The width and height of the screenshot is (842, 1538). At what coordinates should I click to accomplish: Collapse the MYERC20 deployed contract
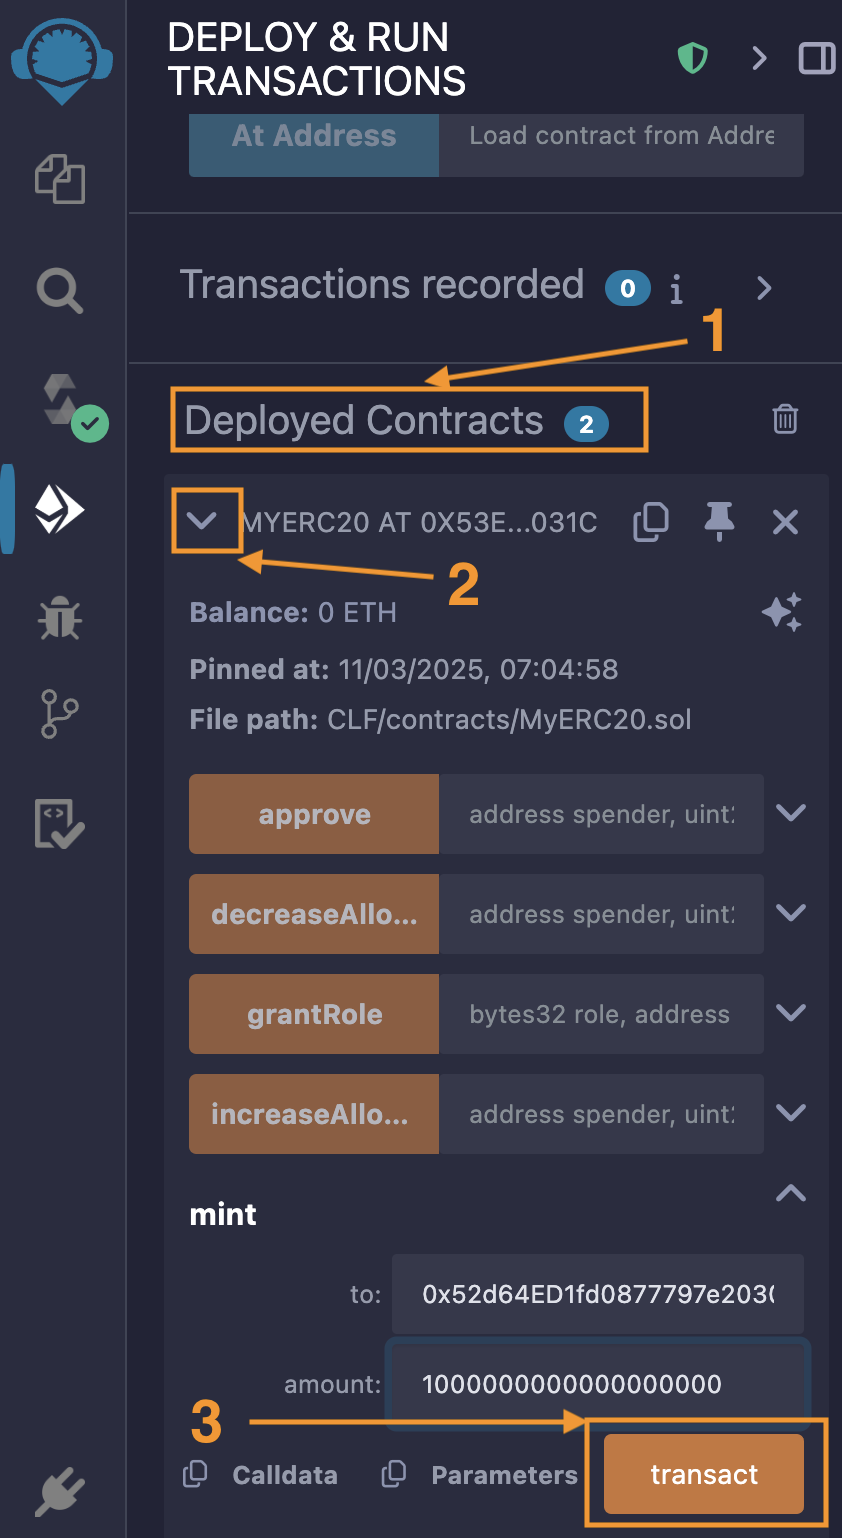[x=203, y=521]
